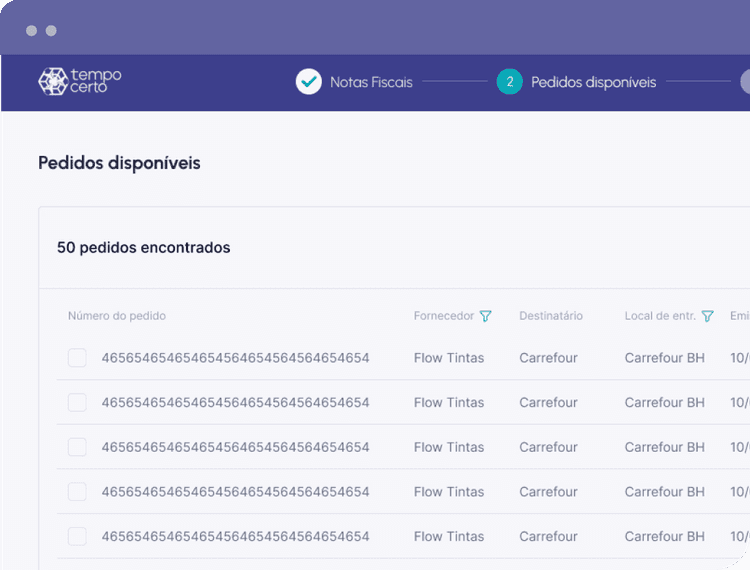Open the Notas Fiscais step
This screenshot has height=570, width=750.
click(x=371, y=82)
